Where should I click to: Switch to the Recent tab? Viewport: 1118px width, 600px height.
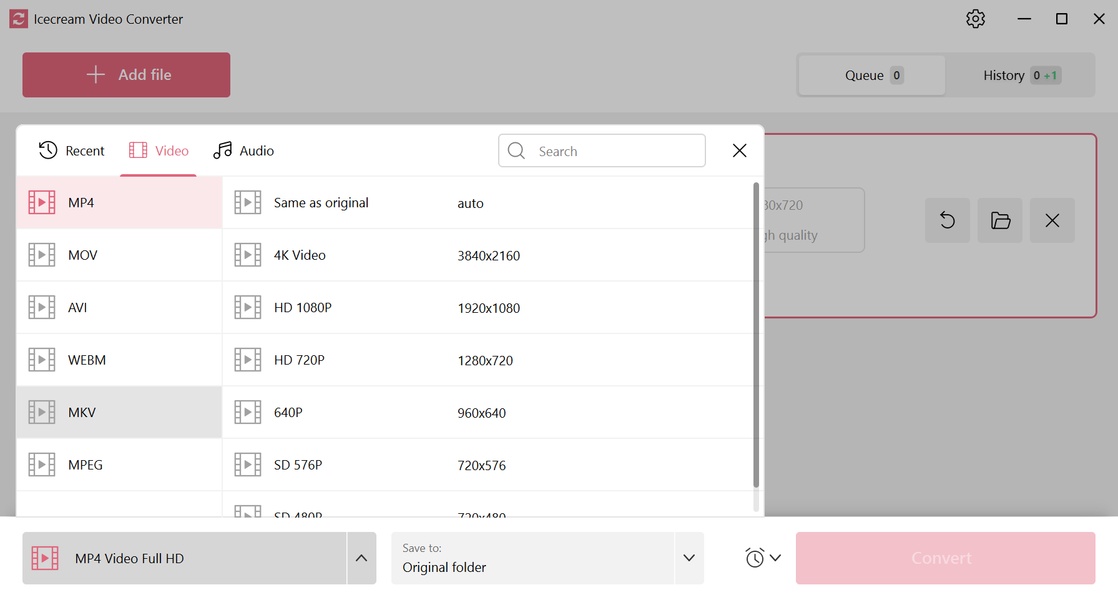tap(72, 151)
